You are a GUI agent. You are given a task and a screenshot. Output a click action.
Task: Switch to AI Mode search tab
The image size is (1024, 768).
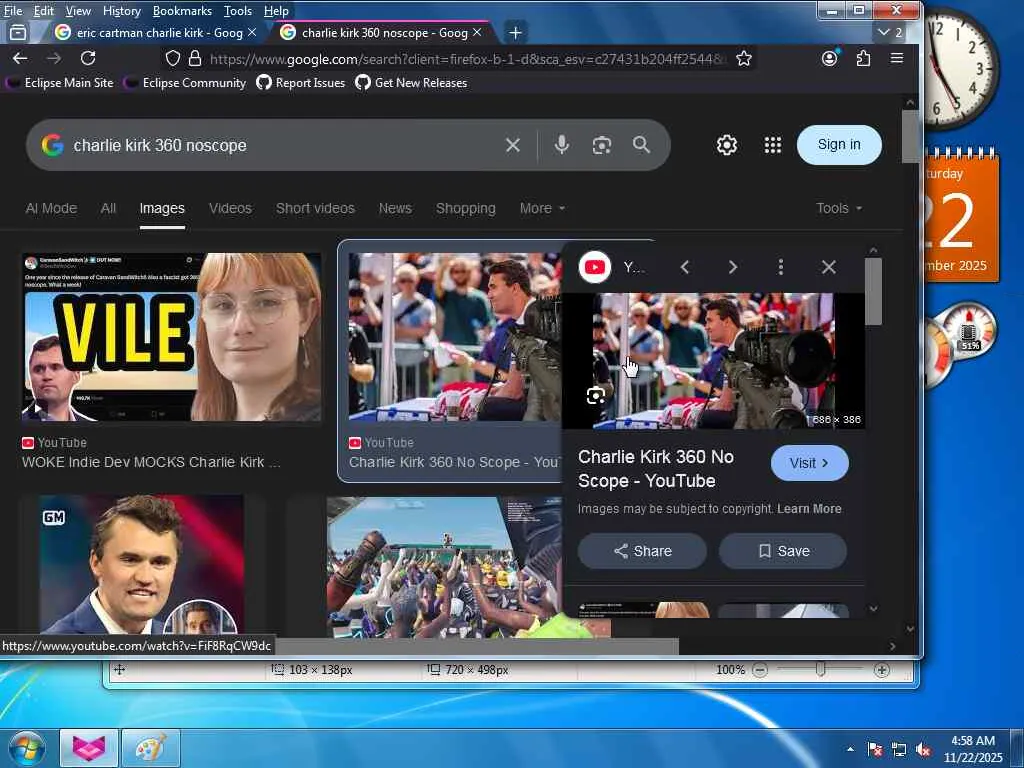coord(51,208)
